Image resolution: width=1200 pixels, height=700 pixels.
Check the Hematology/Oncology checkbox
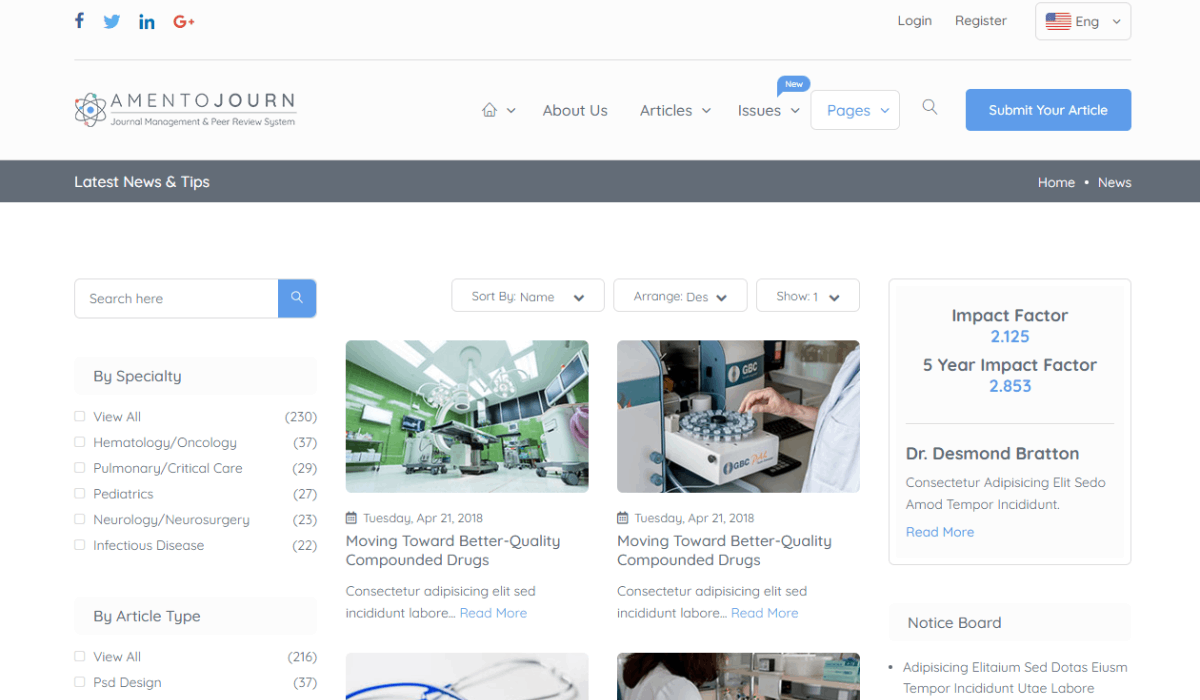click(x=79, y=442)
